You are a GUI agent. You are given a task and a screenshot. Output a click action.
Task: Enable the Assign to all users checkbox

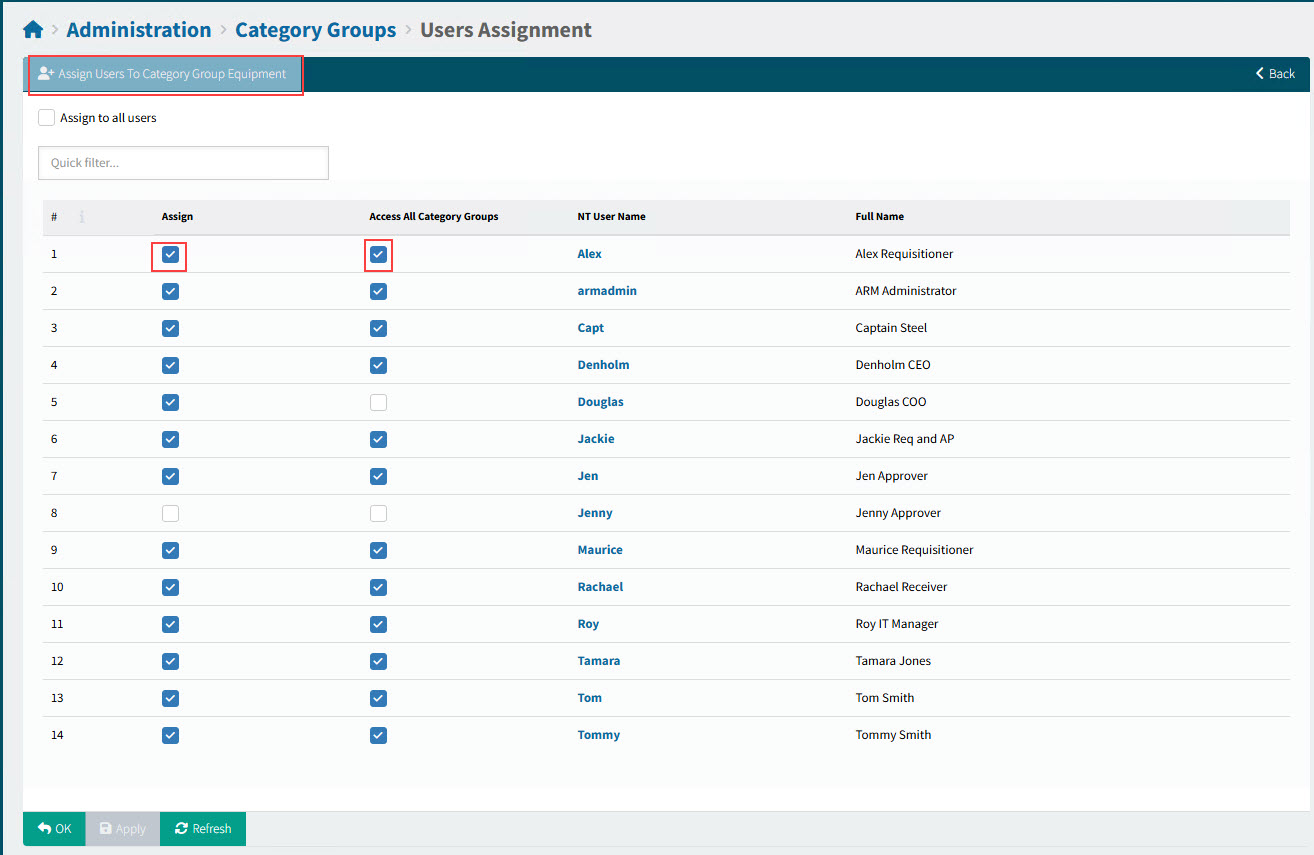(47, 118)
